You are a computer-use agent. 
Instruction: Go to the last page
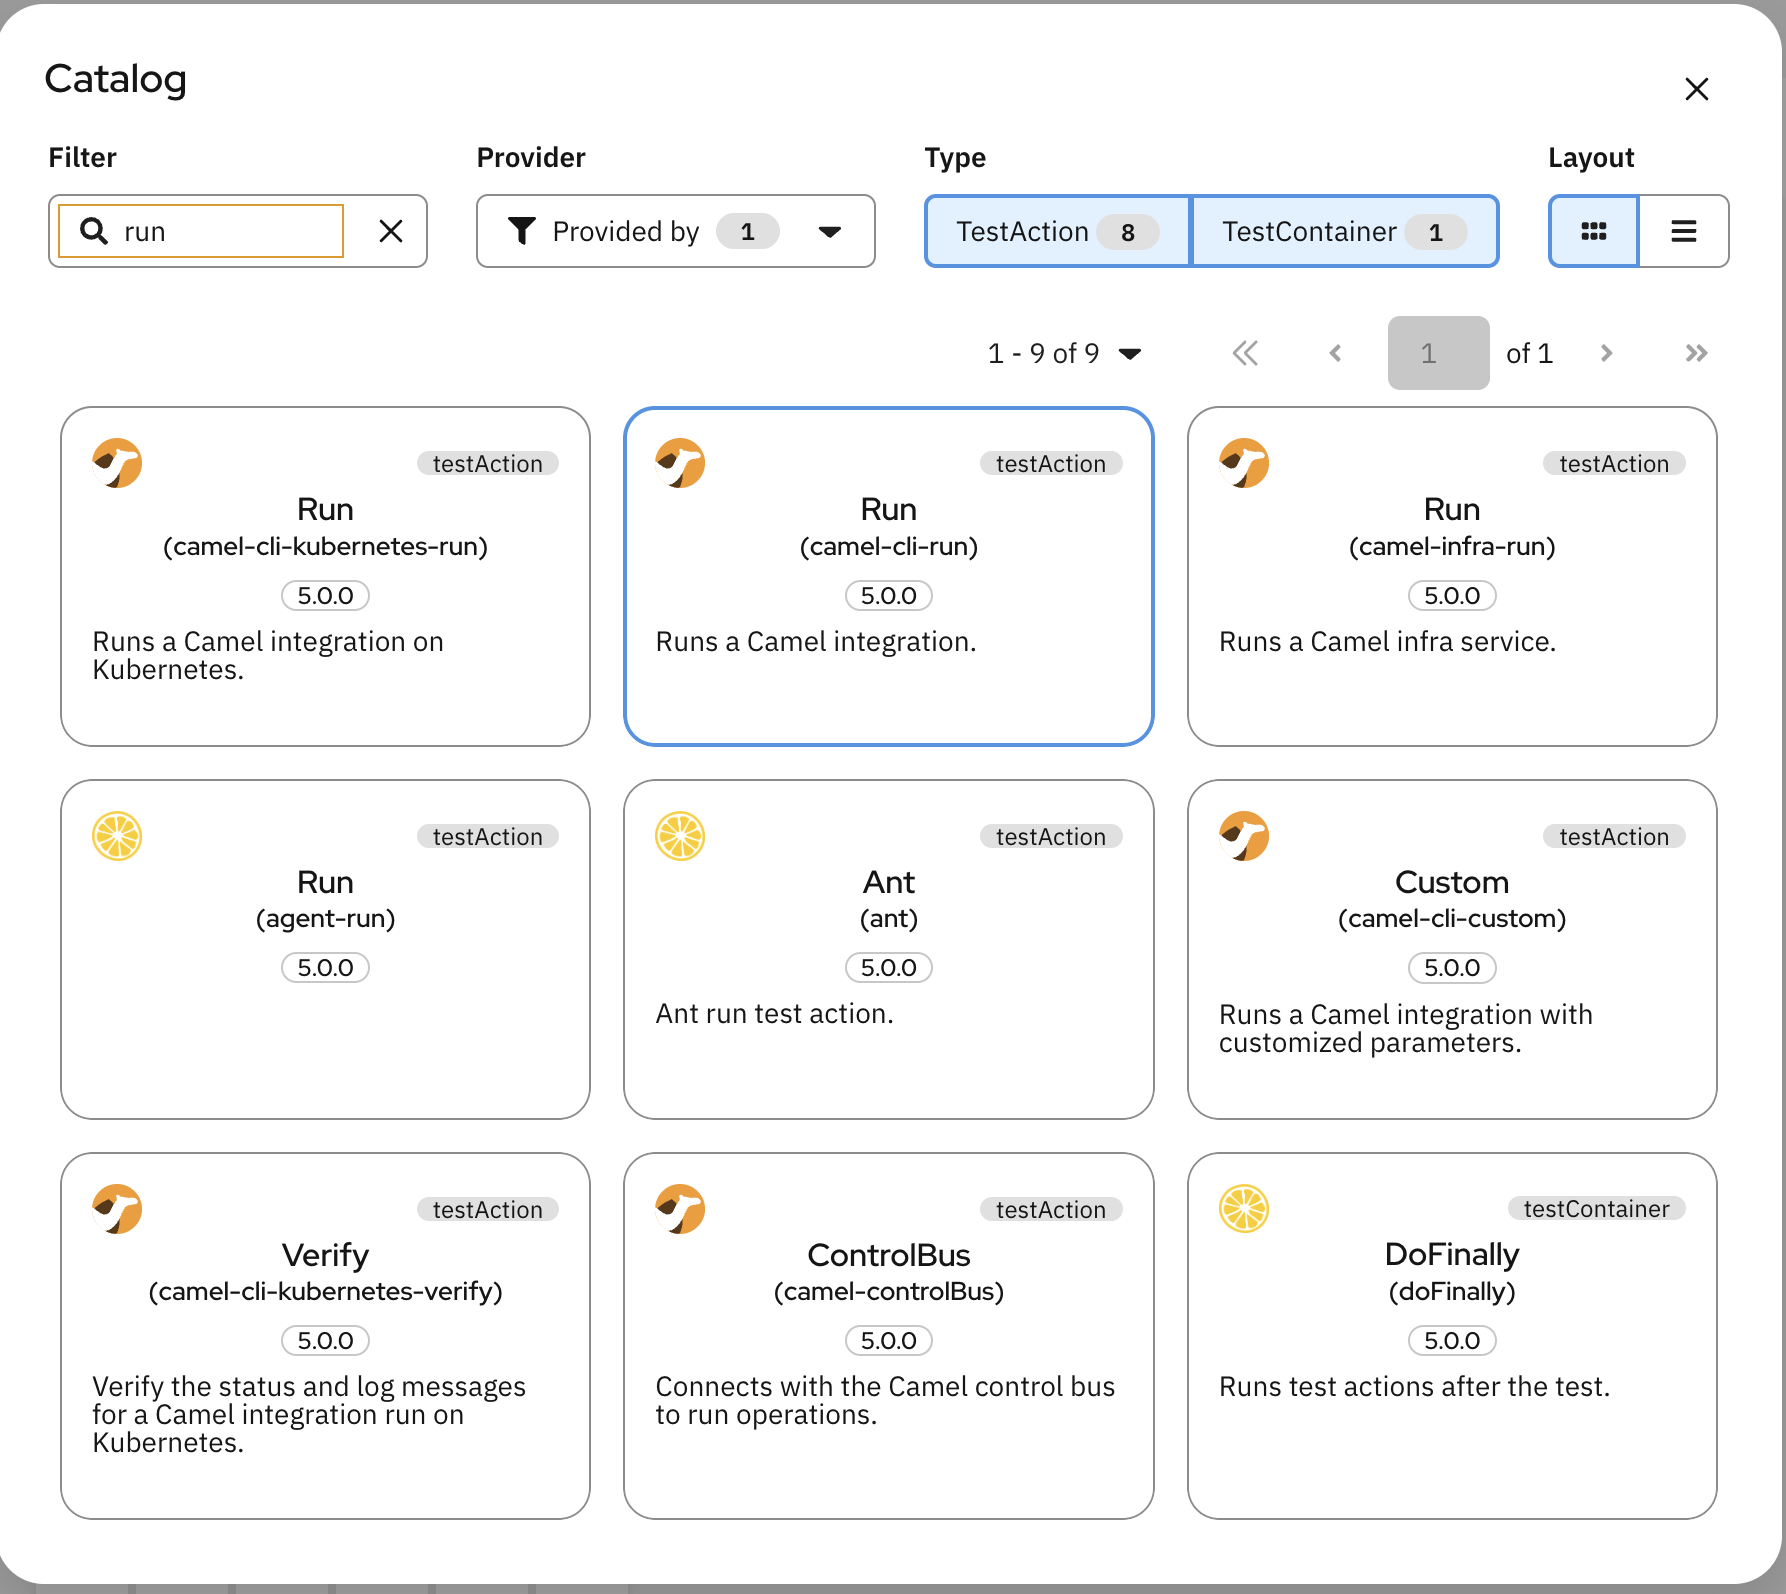(x=1696, y=353)
